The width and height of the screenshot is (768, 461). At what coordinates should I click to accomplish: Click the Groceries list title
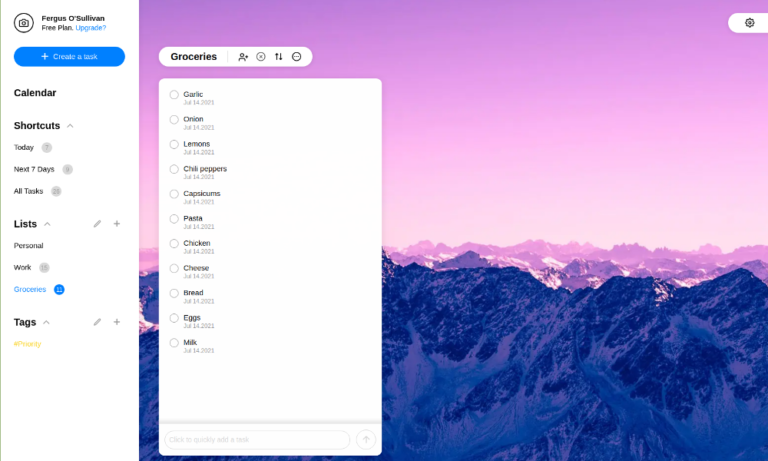coord(193,57)
